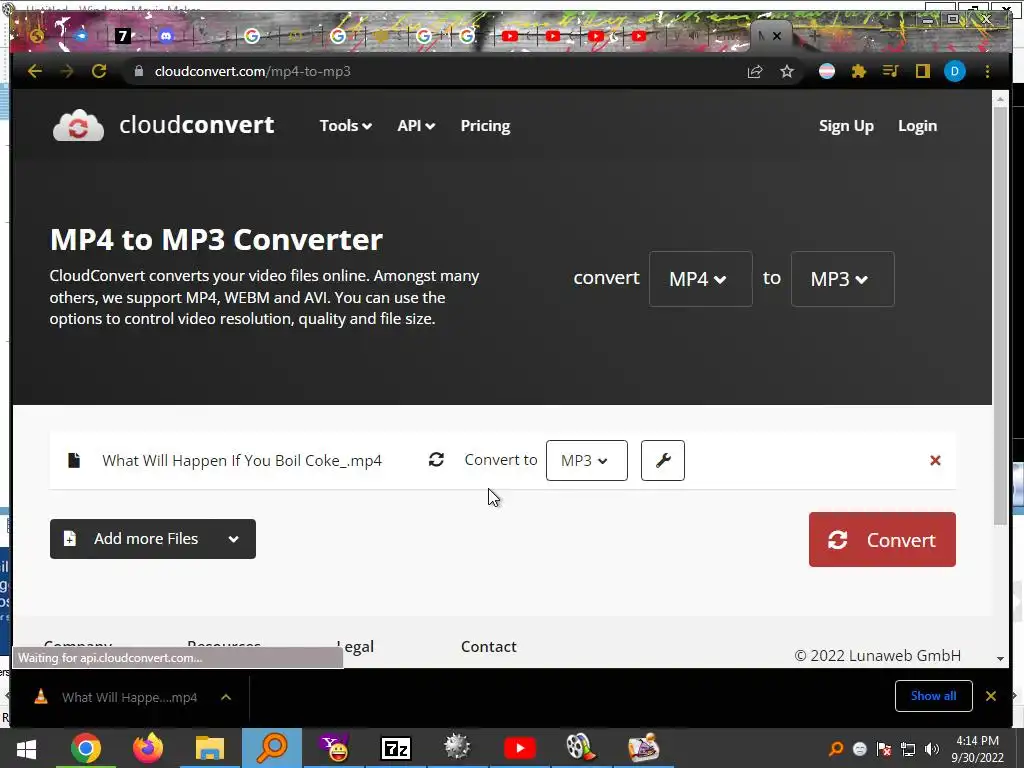
Task: Close the current cloudconvert tab
Action: pyautogui.click(x=776, y=36)
